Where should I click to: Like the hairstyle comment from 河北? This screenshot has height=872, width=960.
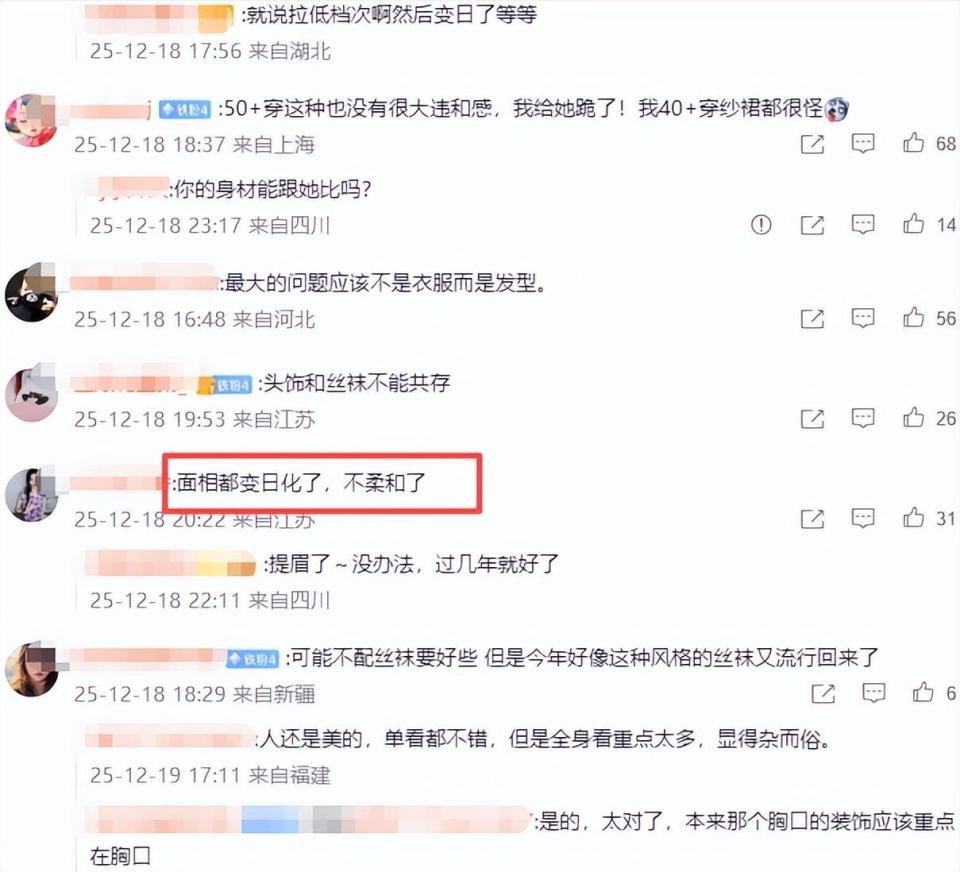913,317
